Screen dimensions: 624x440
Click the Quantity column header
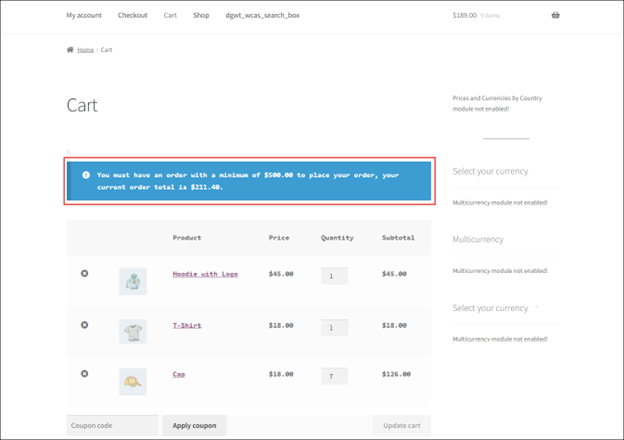point(337,238)
